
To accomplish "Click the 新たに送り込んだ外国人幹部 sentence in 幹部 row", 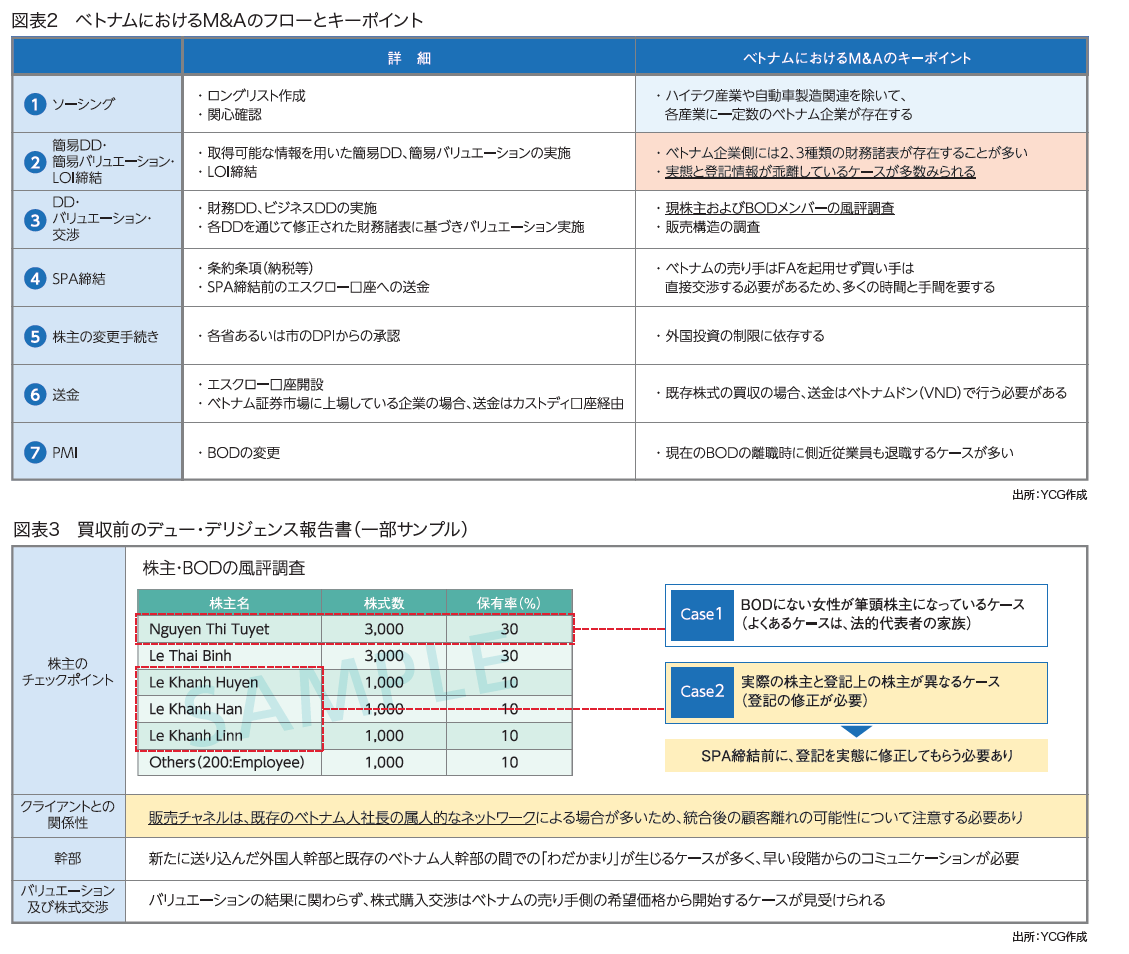I will point(584,858).
